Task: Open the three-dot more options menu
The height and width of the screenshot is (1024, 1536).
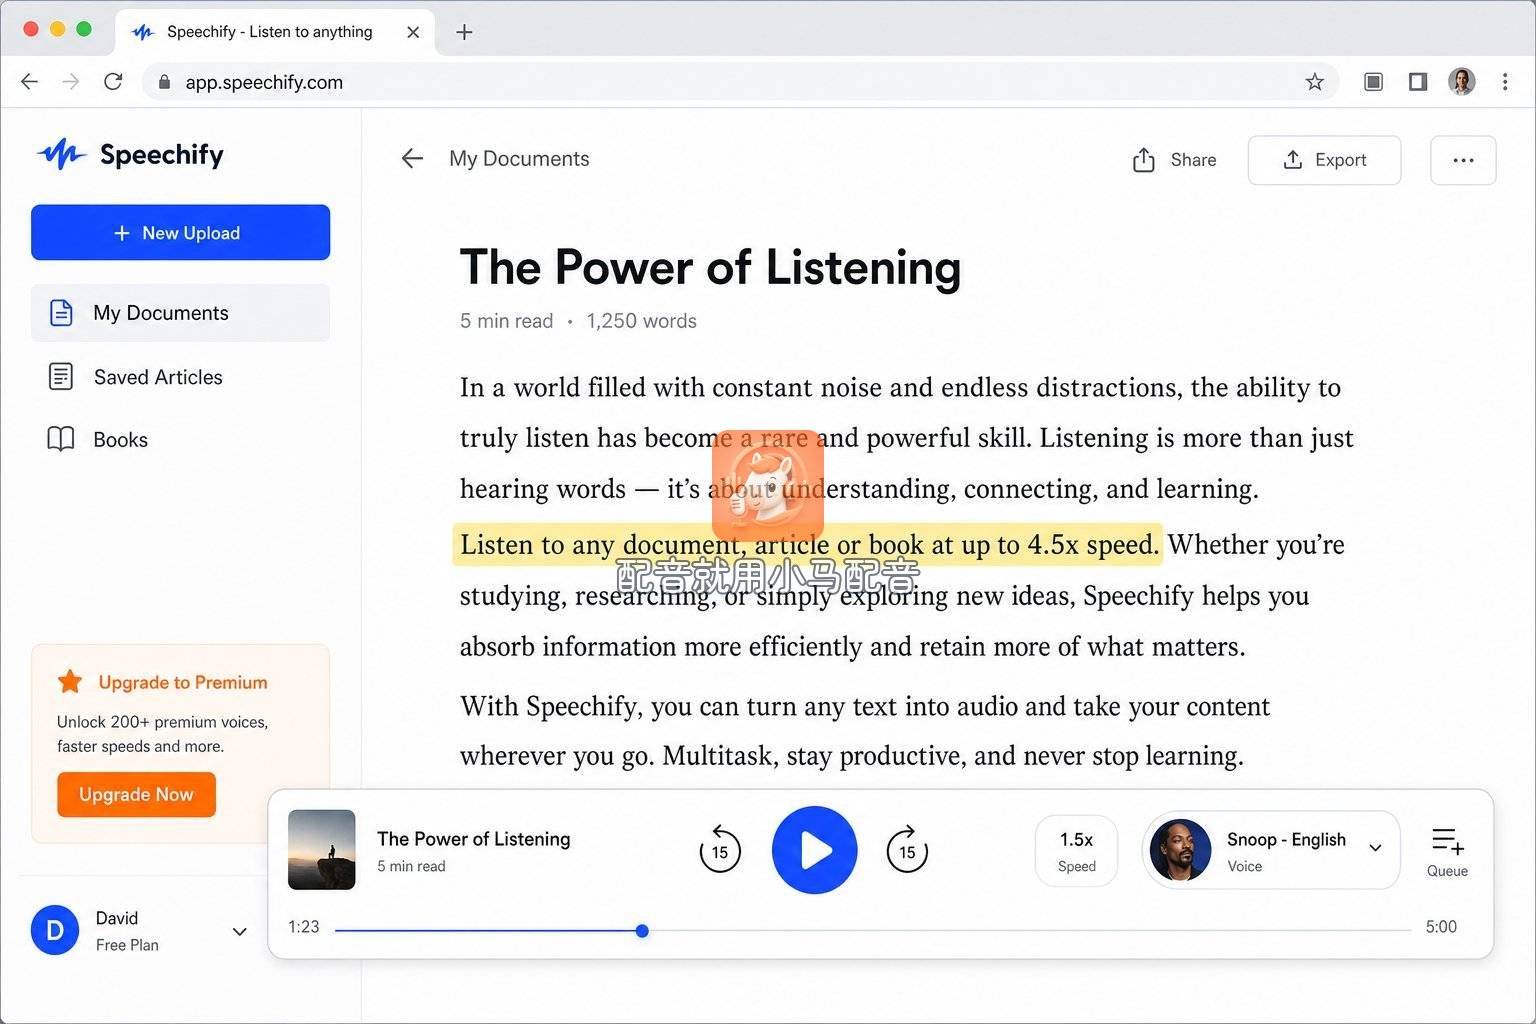Action: 1463,160
